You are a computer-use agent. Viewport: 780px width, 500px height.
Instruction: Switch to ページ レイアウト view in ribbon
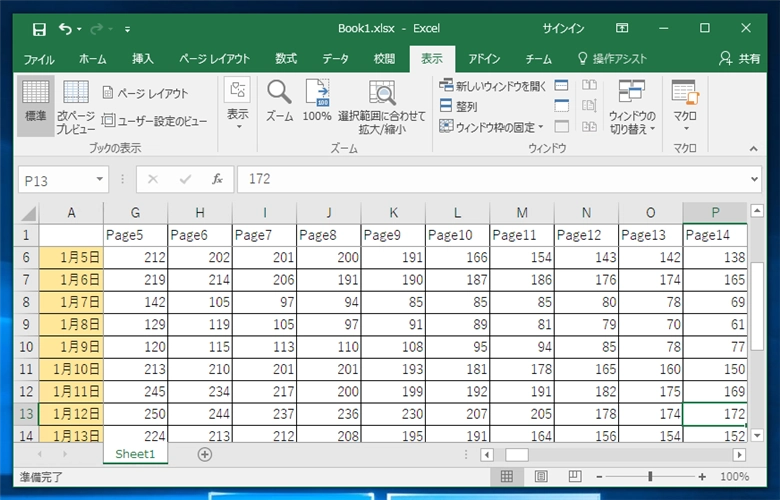[145, 93]
